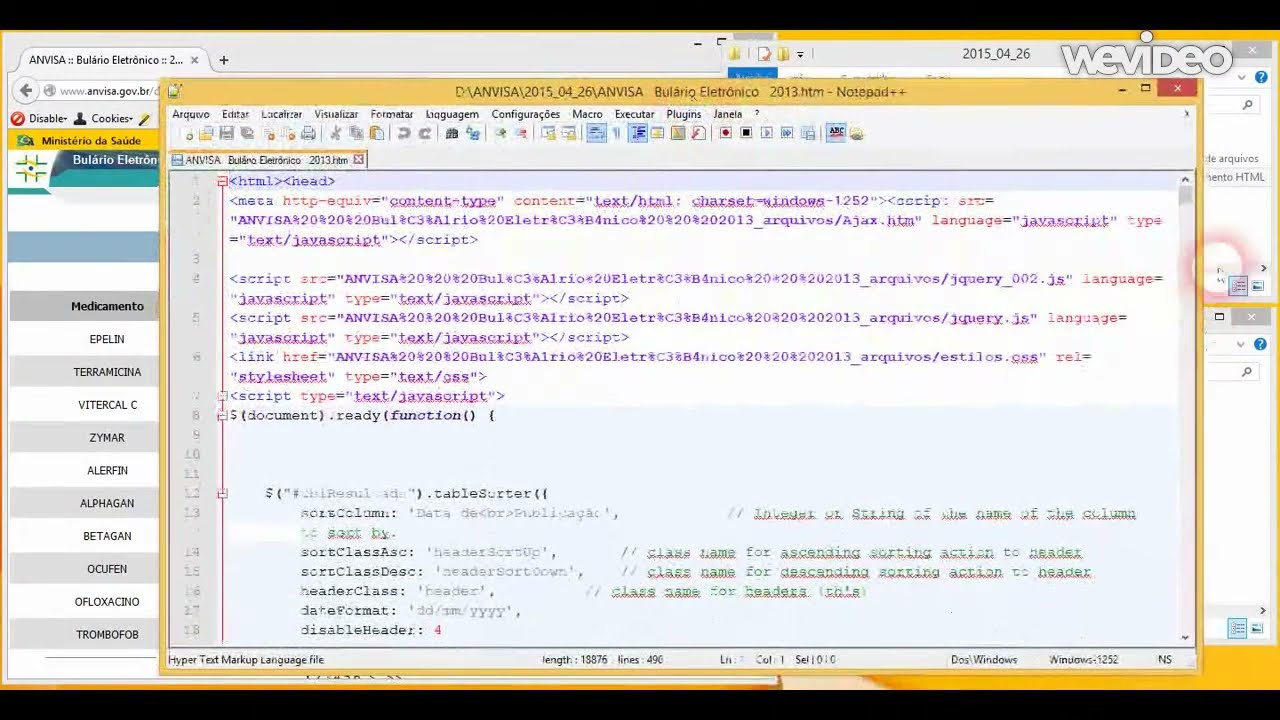This screenshot has height=720, width=1280.
Task: Toggle Show All Characters pilcrow icon
Action: [x=617, y=133]
